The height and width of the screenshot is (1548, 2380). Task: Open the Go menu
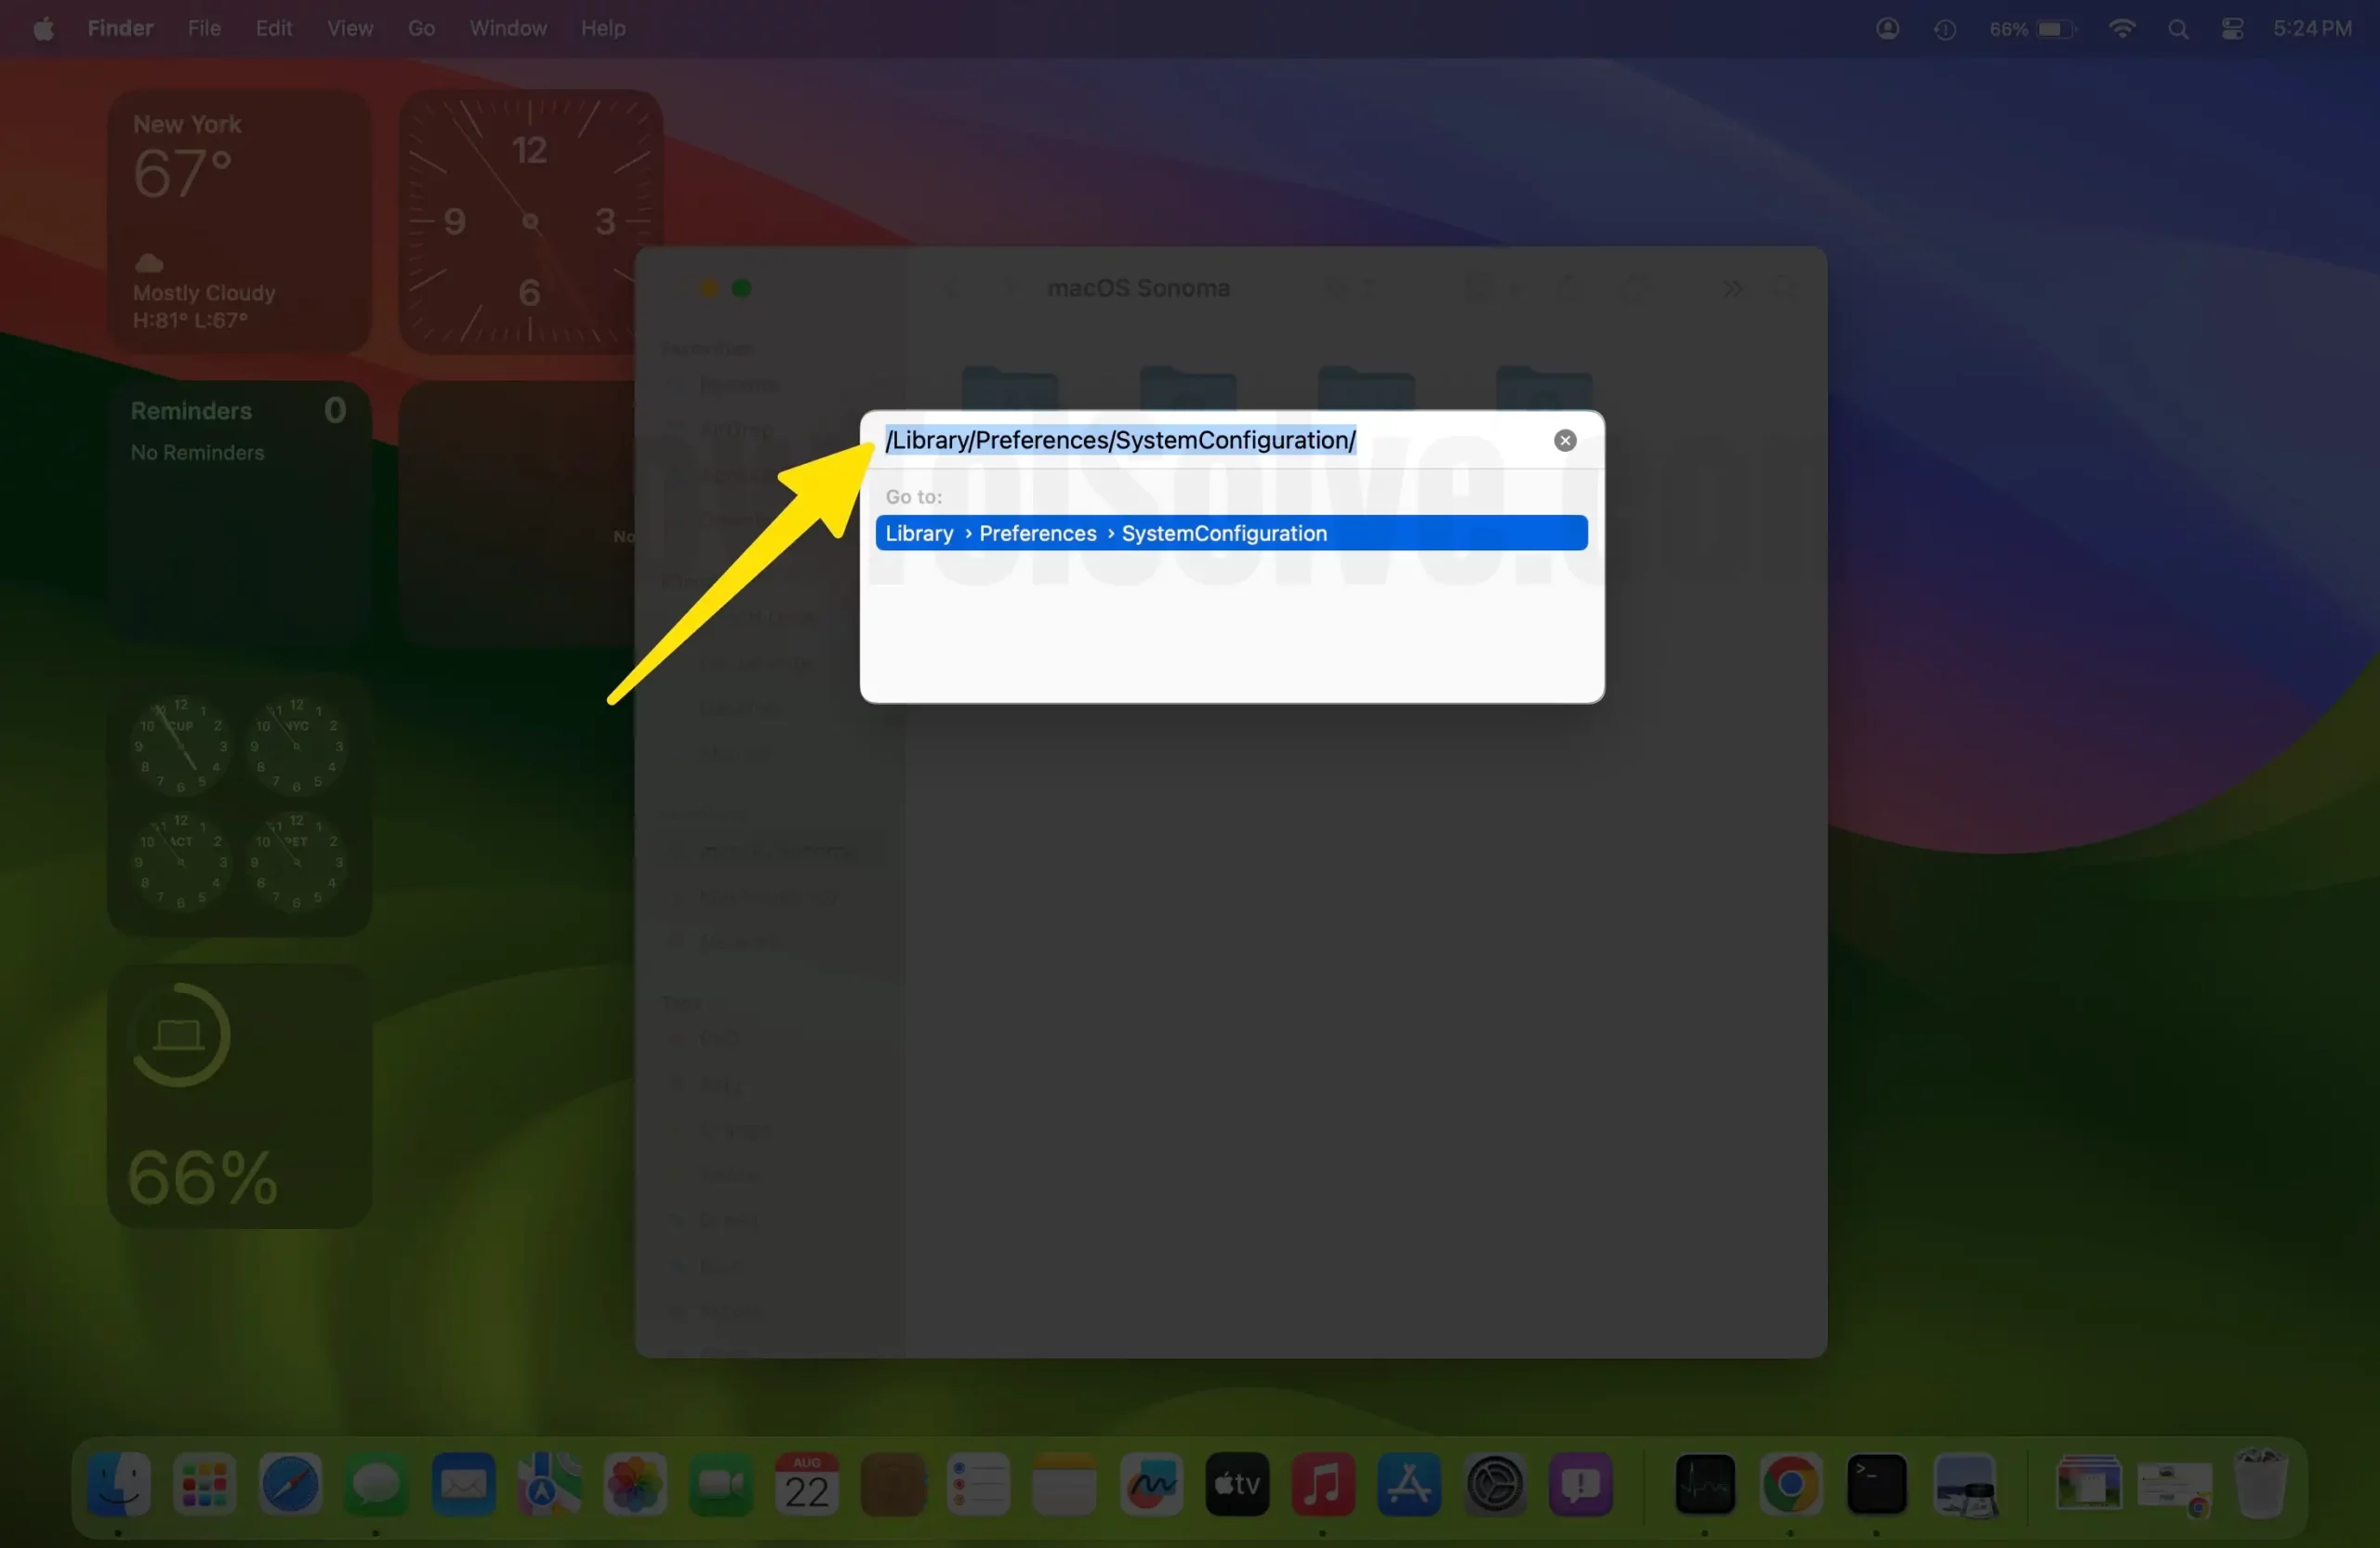coord(421,28)
